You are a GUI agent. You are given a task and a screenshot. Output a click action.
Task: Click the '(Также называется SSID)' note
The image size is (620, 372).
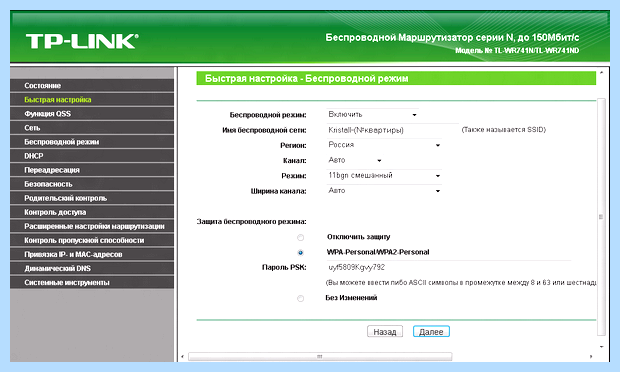click(x=504, y=130)
